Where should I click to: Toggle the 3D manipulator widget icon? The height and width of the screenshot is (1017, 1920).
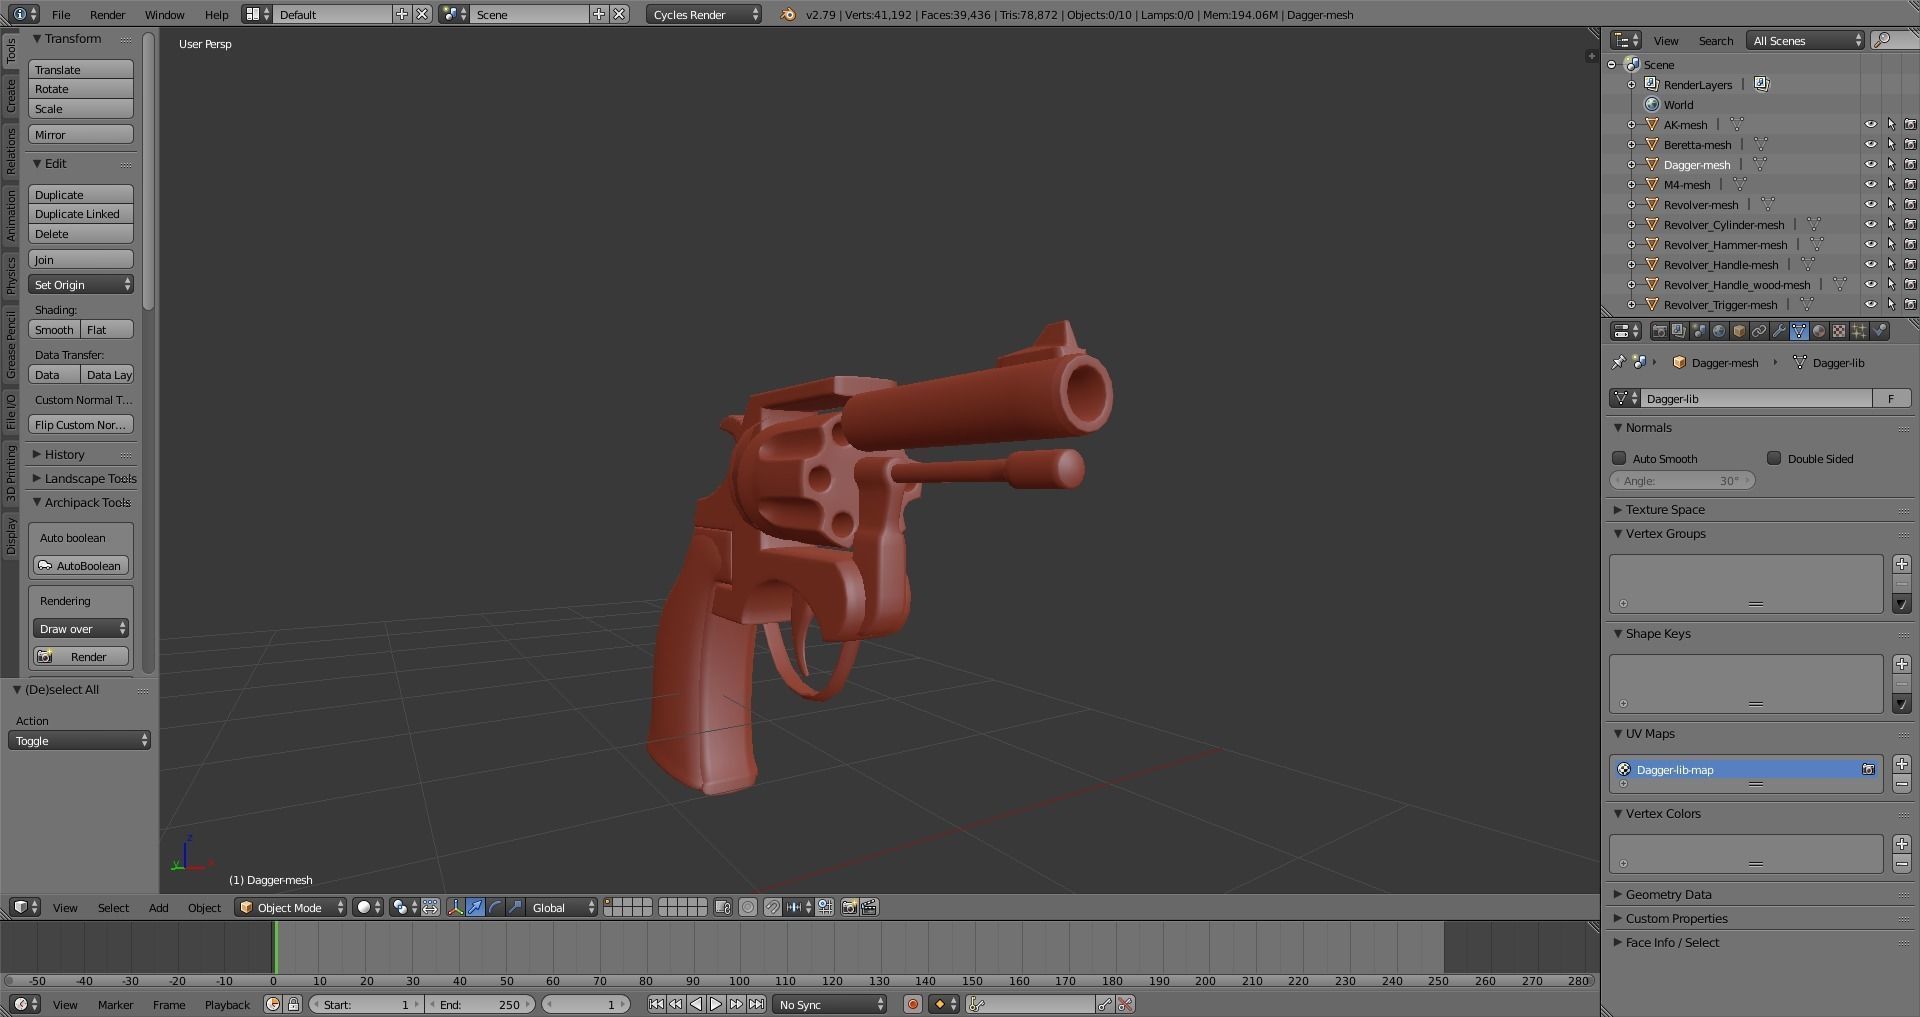pyautogui.click(x=456, y=907)
